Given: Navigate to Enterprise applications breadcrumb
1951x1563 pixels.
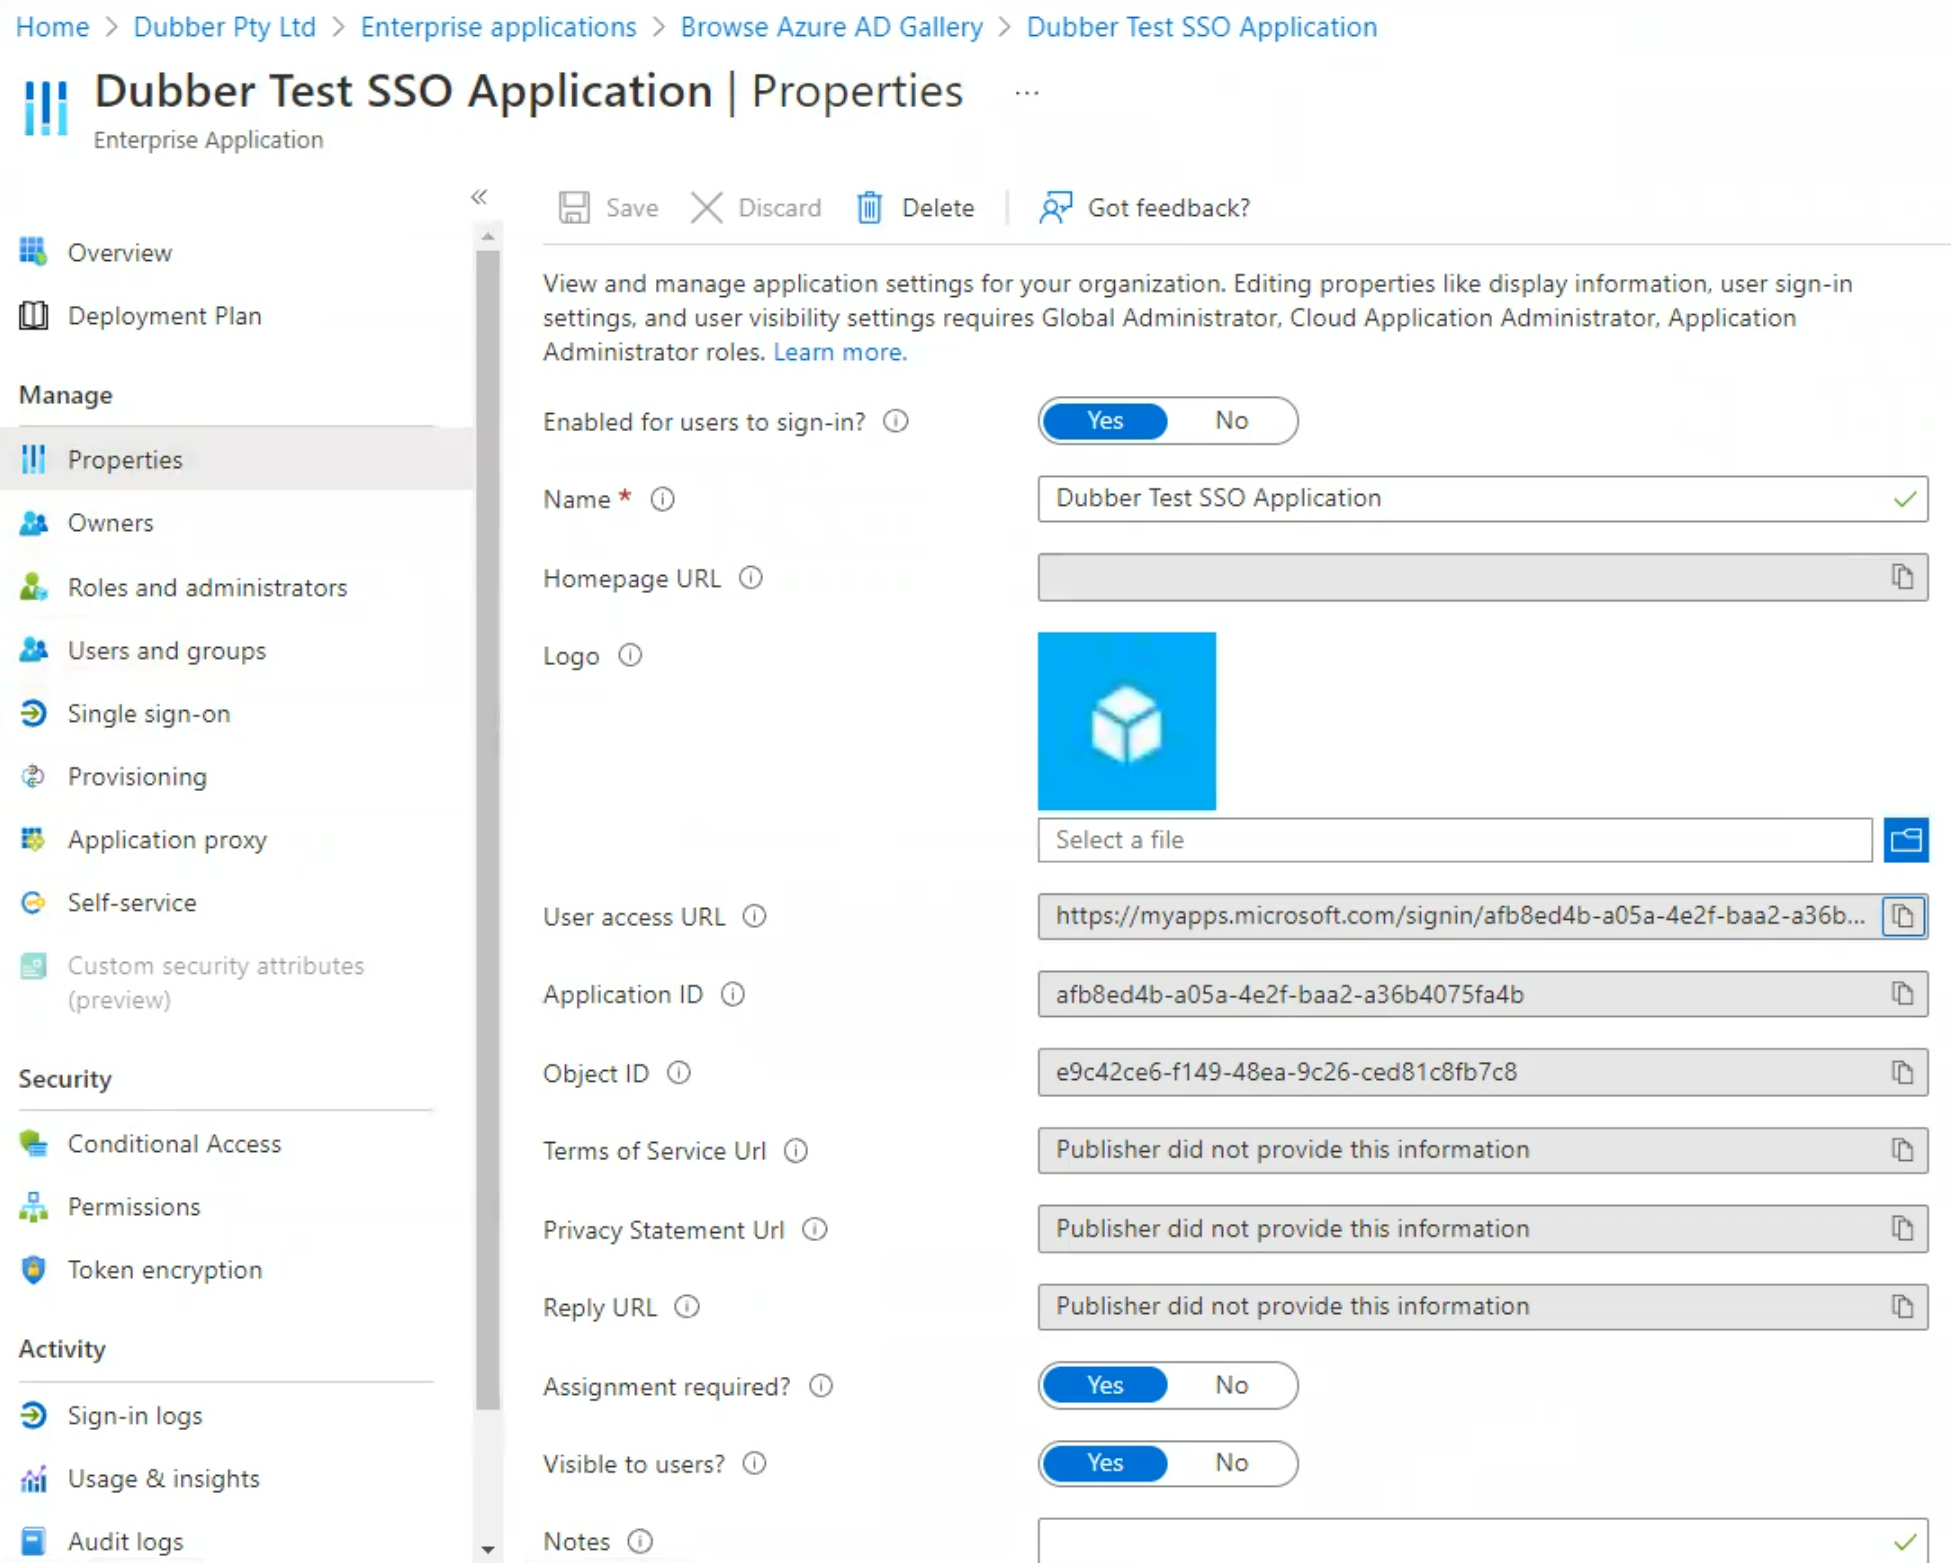Looking at the screenshot, I should pos(498,27).
